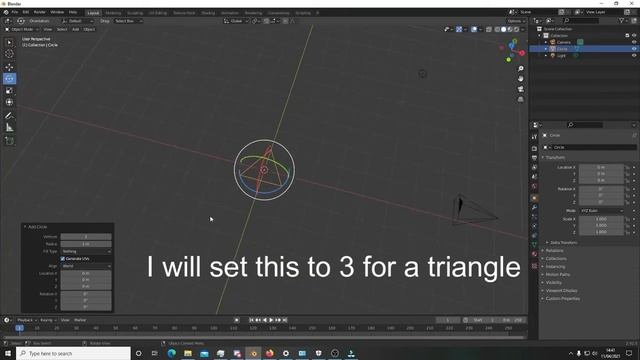Select the Annotate tool in toolbar
Screen dimensions: 640x360
point(9,116)
